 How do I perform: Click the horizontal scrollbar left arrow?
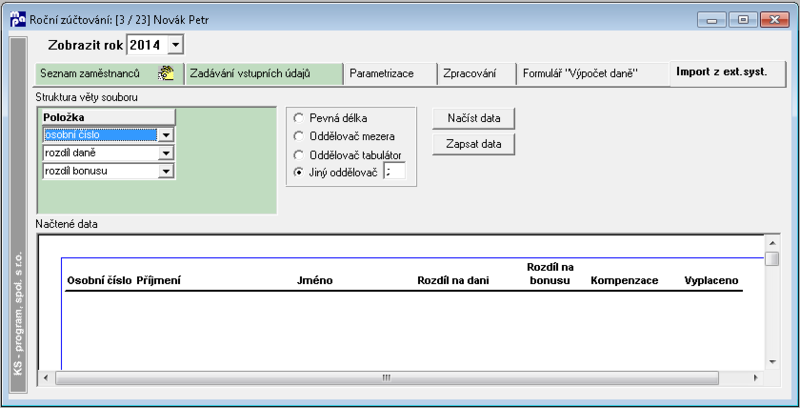click(46, 378)
